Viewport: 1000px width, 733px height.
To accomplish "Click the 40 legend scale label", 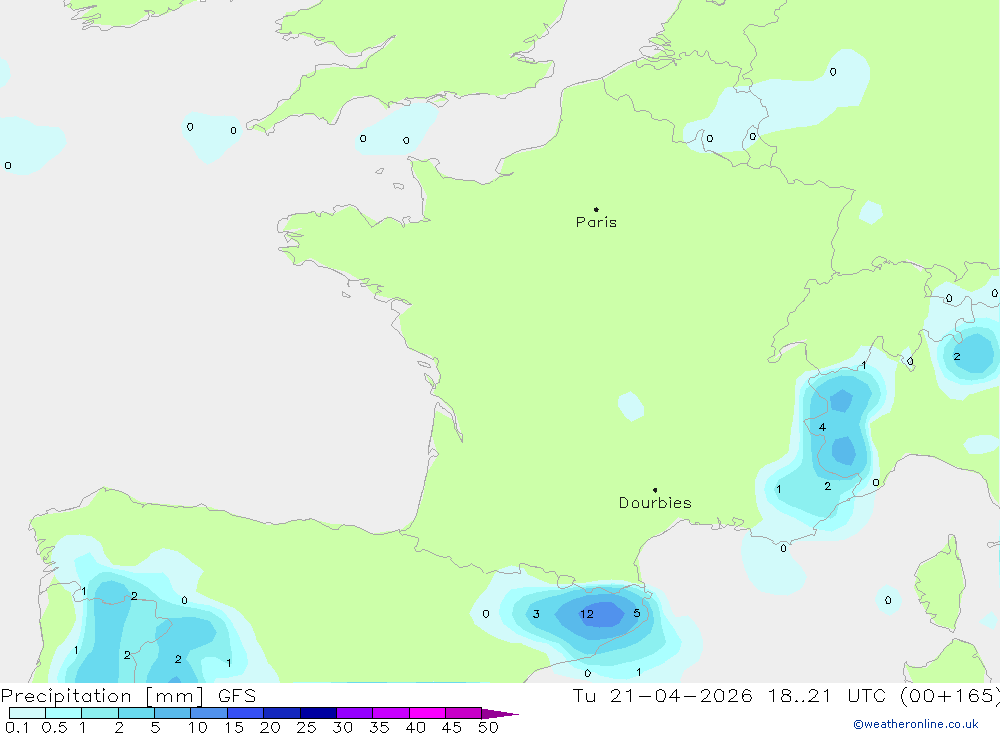I will click(416, 727).
